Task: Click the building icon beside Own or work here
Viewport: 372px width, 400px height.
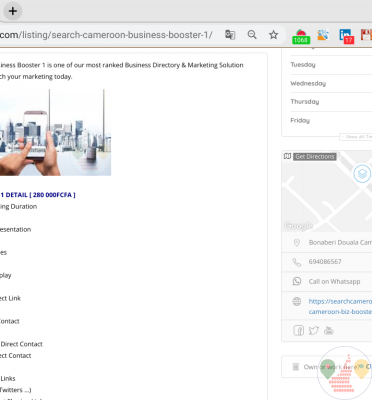Action: coord(295,367)
